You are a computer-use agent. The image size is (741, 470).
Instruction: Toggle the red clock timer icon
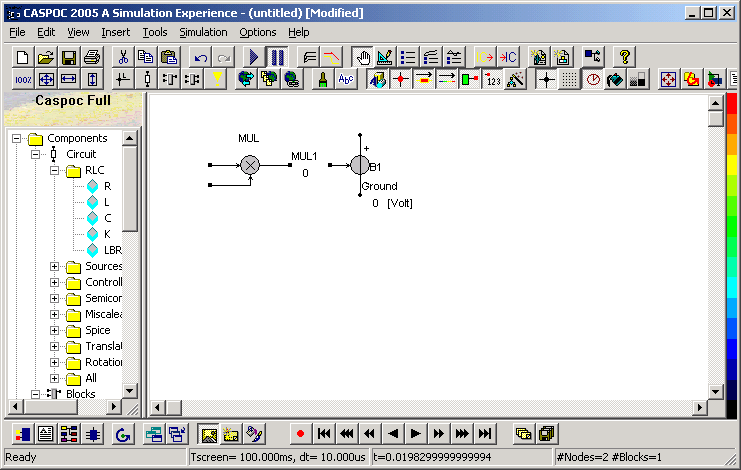593,79
